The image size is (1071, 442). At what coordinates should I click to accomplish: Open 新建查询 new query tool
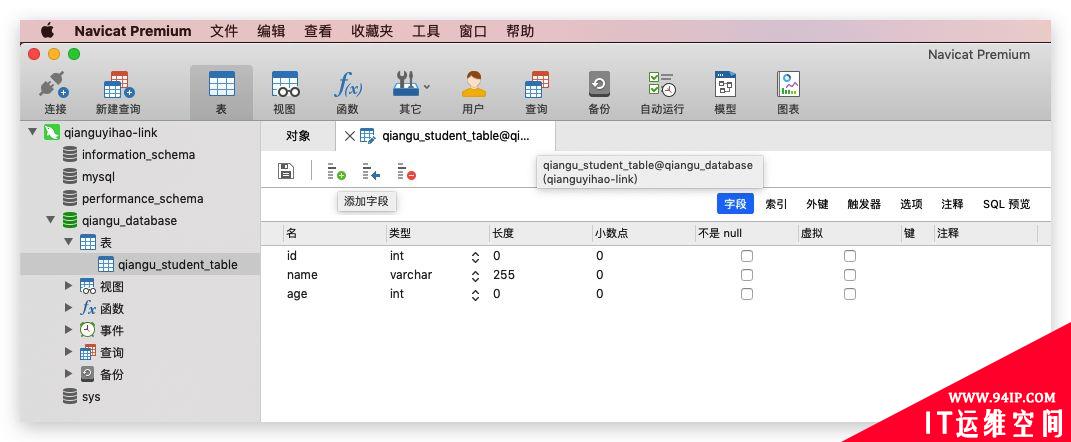[119, 92]
